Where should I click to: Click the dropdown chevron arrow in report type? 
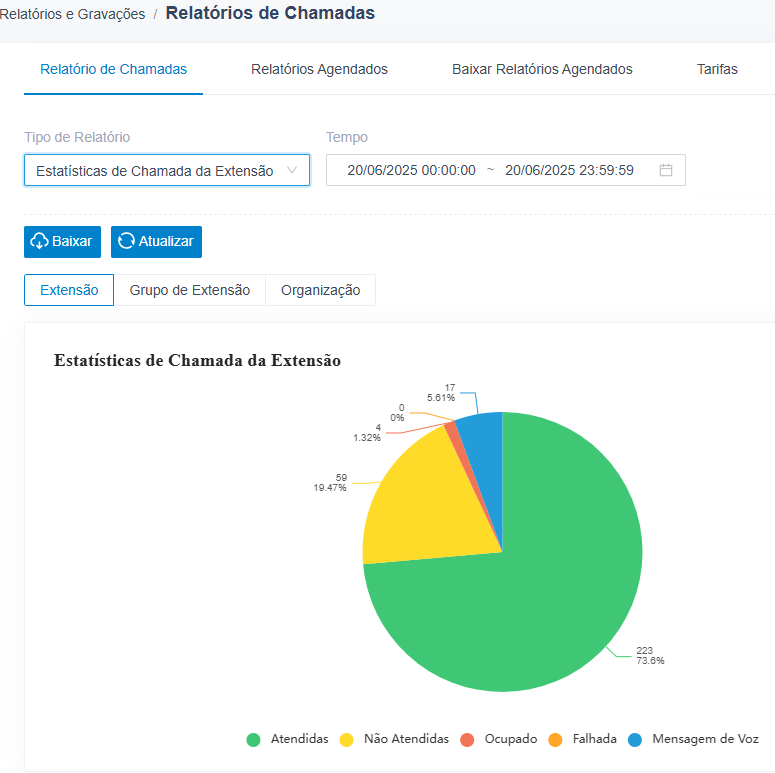(292, 170)
